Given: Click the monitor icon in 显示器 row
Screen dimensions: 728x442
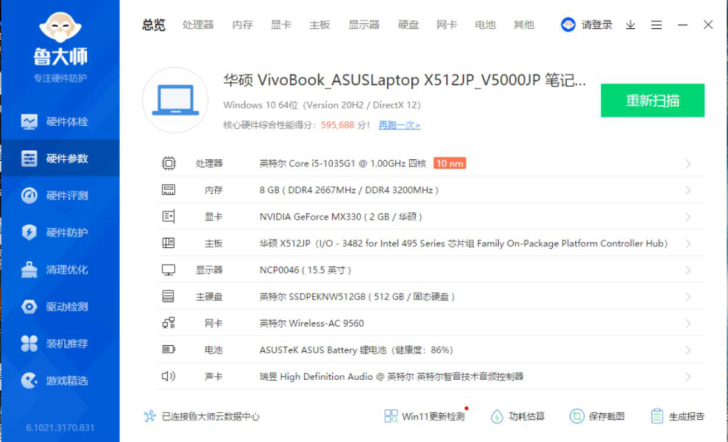Looking at the screenshot, I should coord(169,270).
